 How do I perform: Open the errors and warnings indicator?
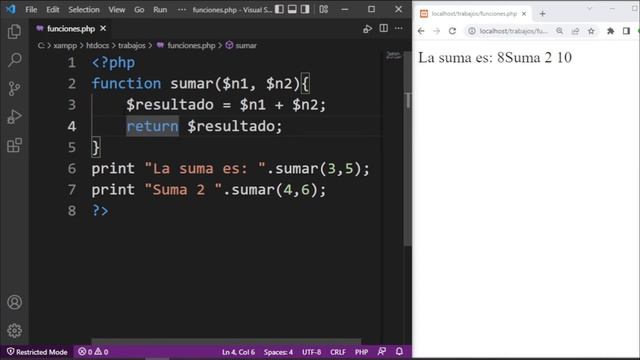(x=93, y=352)
